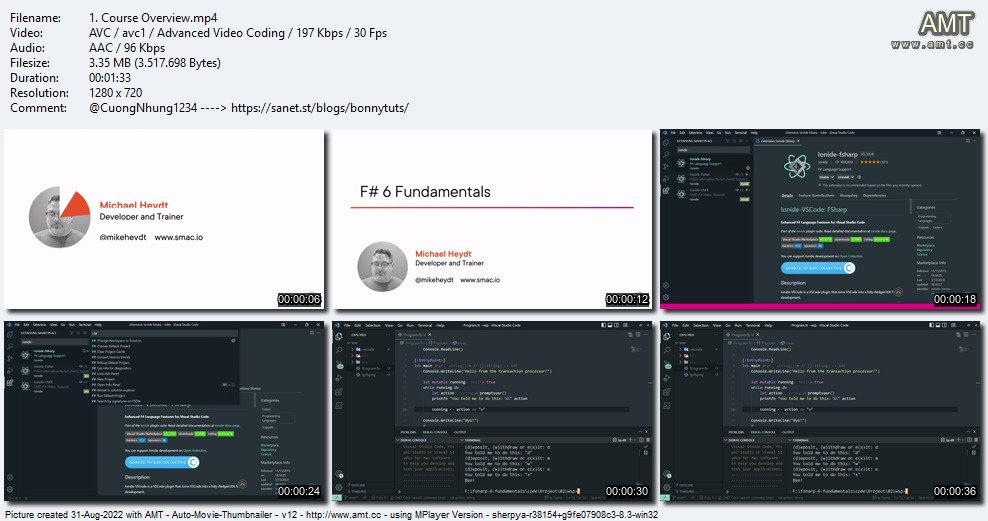Open the http://www.amt.cc link in the footer line
The width and height of the screenshot is (988, 521).
(341, 515)
